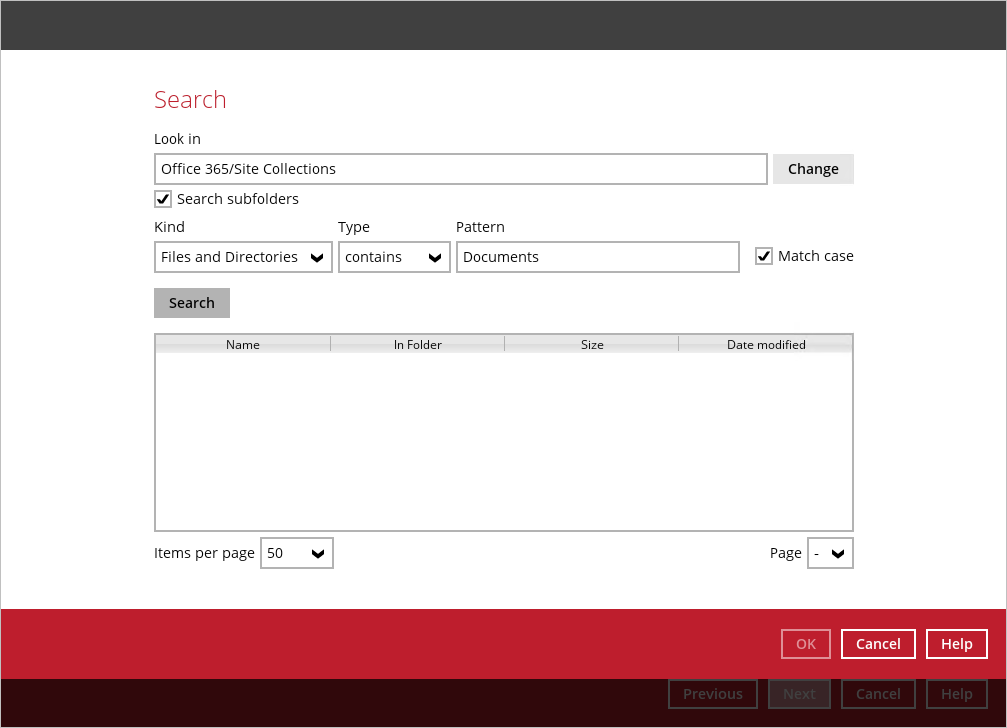This screenshot has width=1007, height=728.
Task: Click the OK button in the red bar
Action: click(x=806, y=644)
